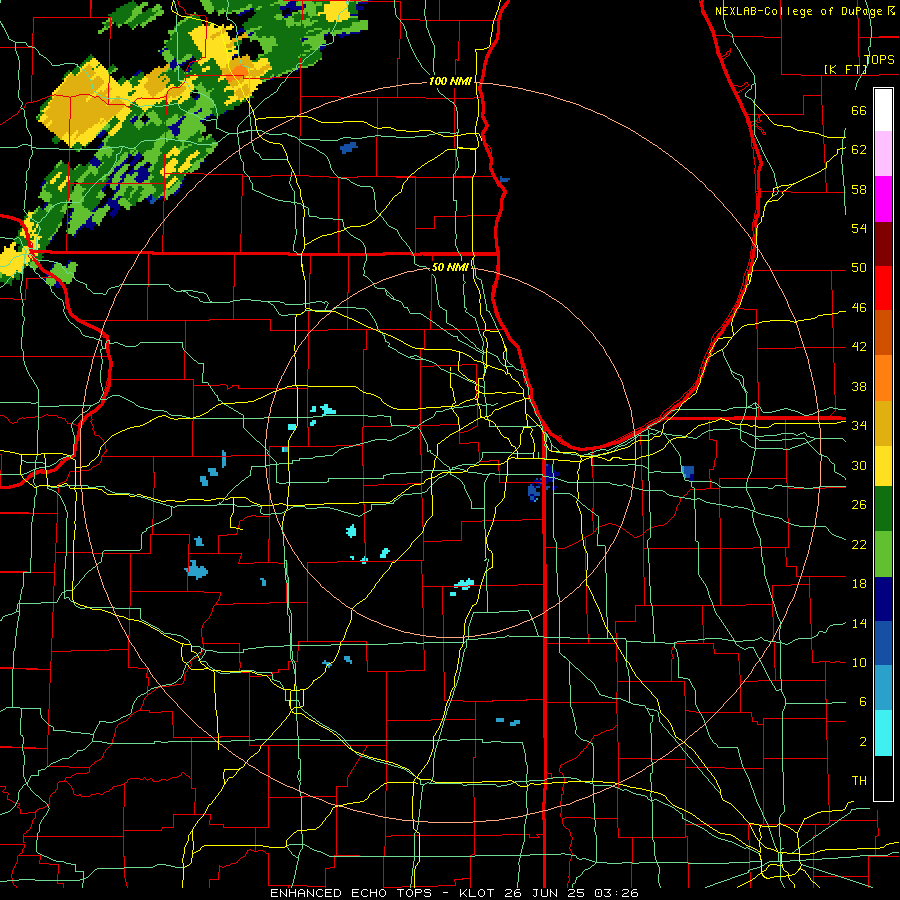Click the "54" legend value
Image resolution: width=900 pixels, height=900 pixels.
coord(859,228)
